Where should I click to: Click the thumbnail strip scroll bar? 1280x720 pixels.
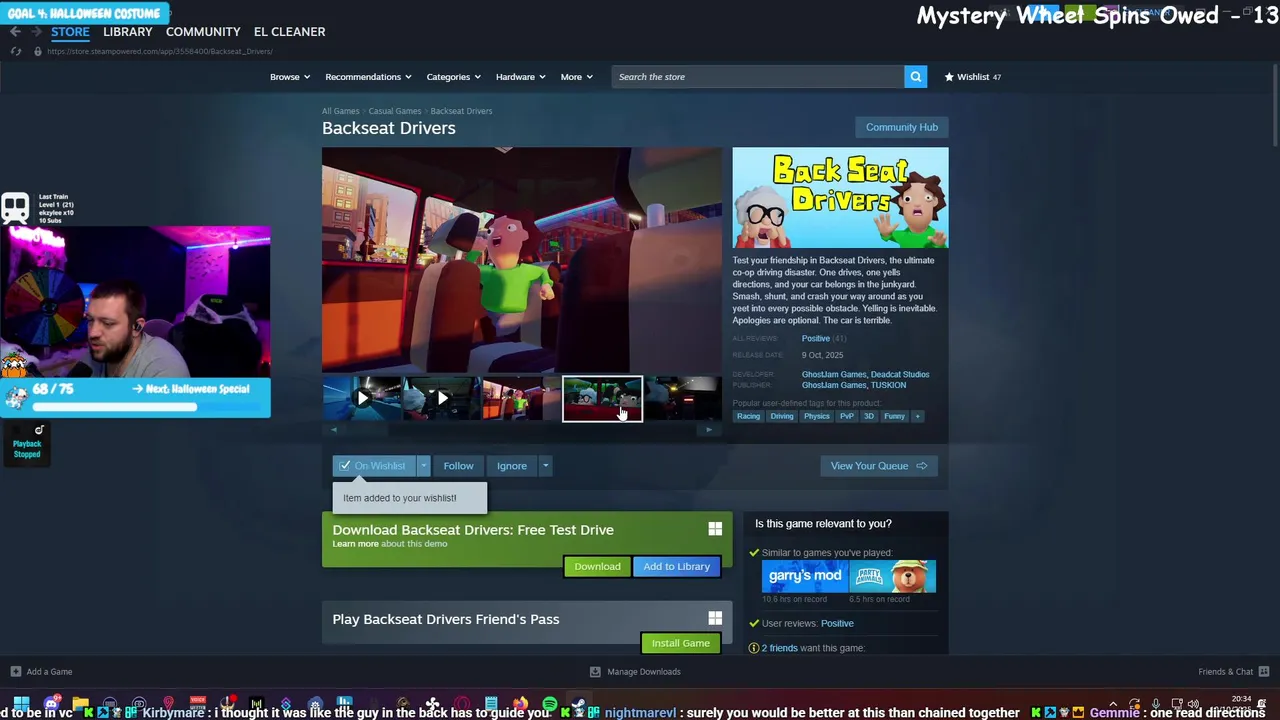pos(522,429)
